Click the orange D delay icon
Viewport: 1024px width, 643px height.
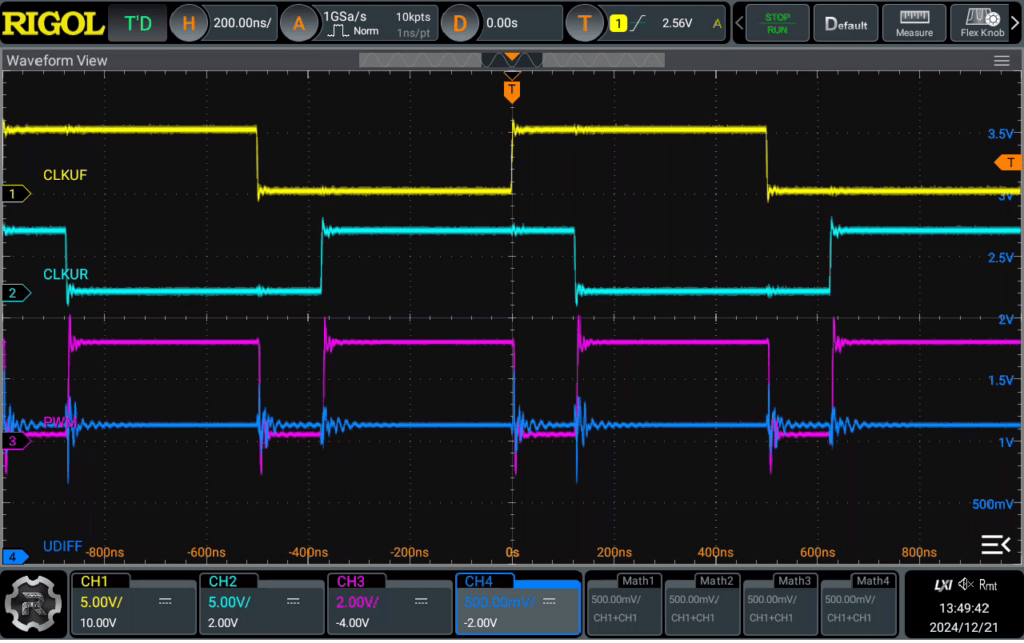click(459, 24)
